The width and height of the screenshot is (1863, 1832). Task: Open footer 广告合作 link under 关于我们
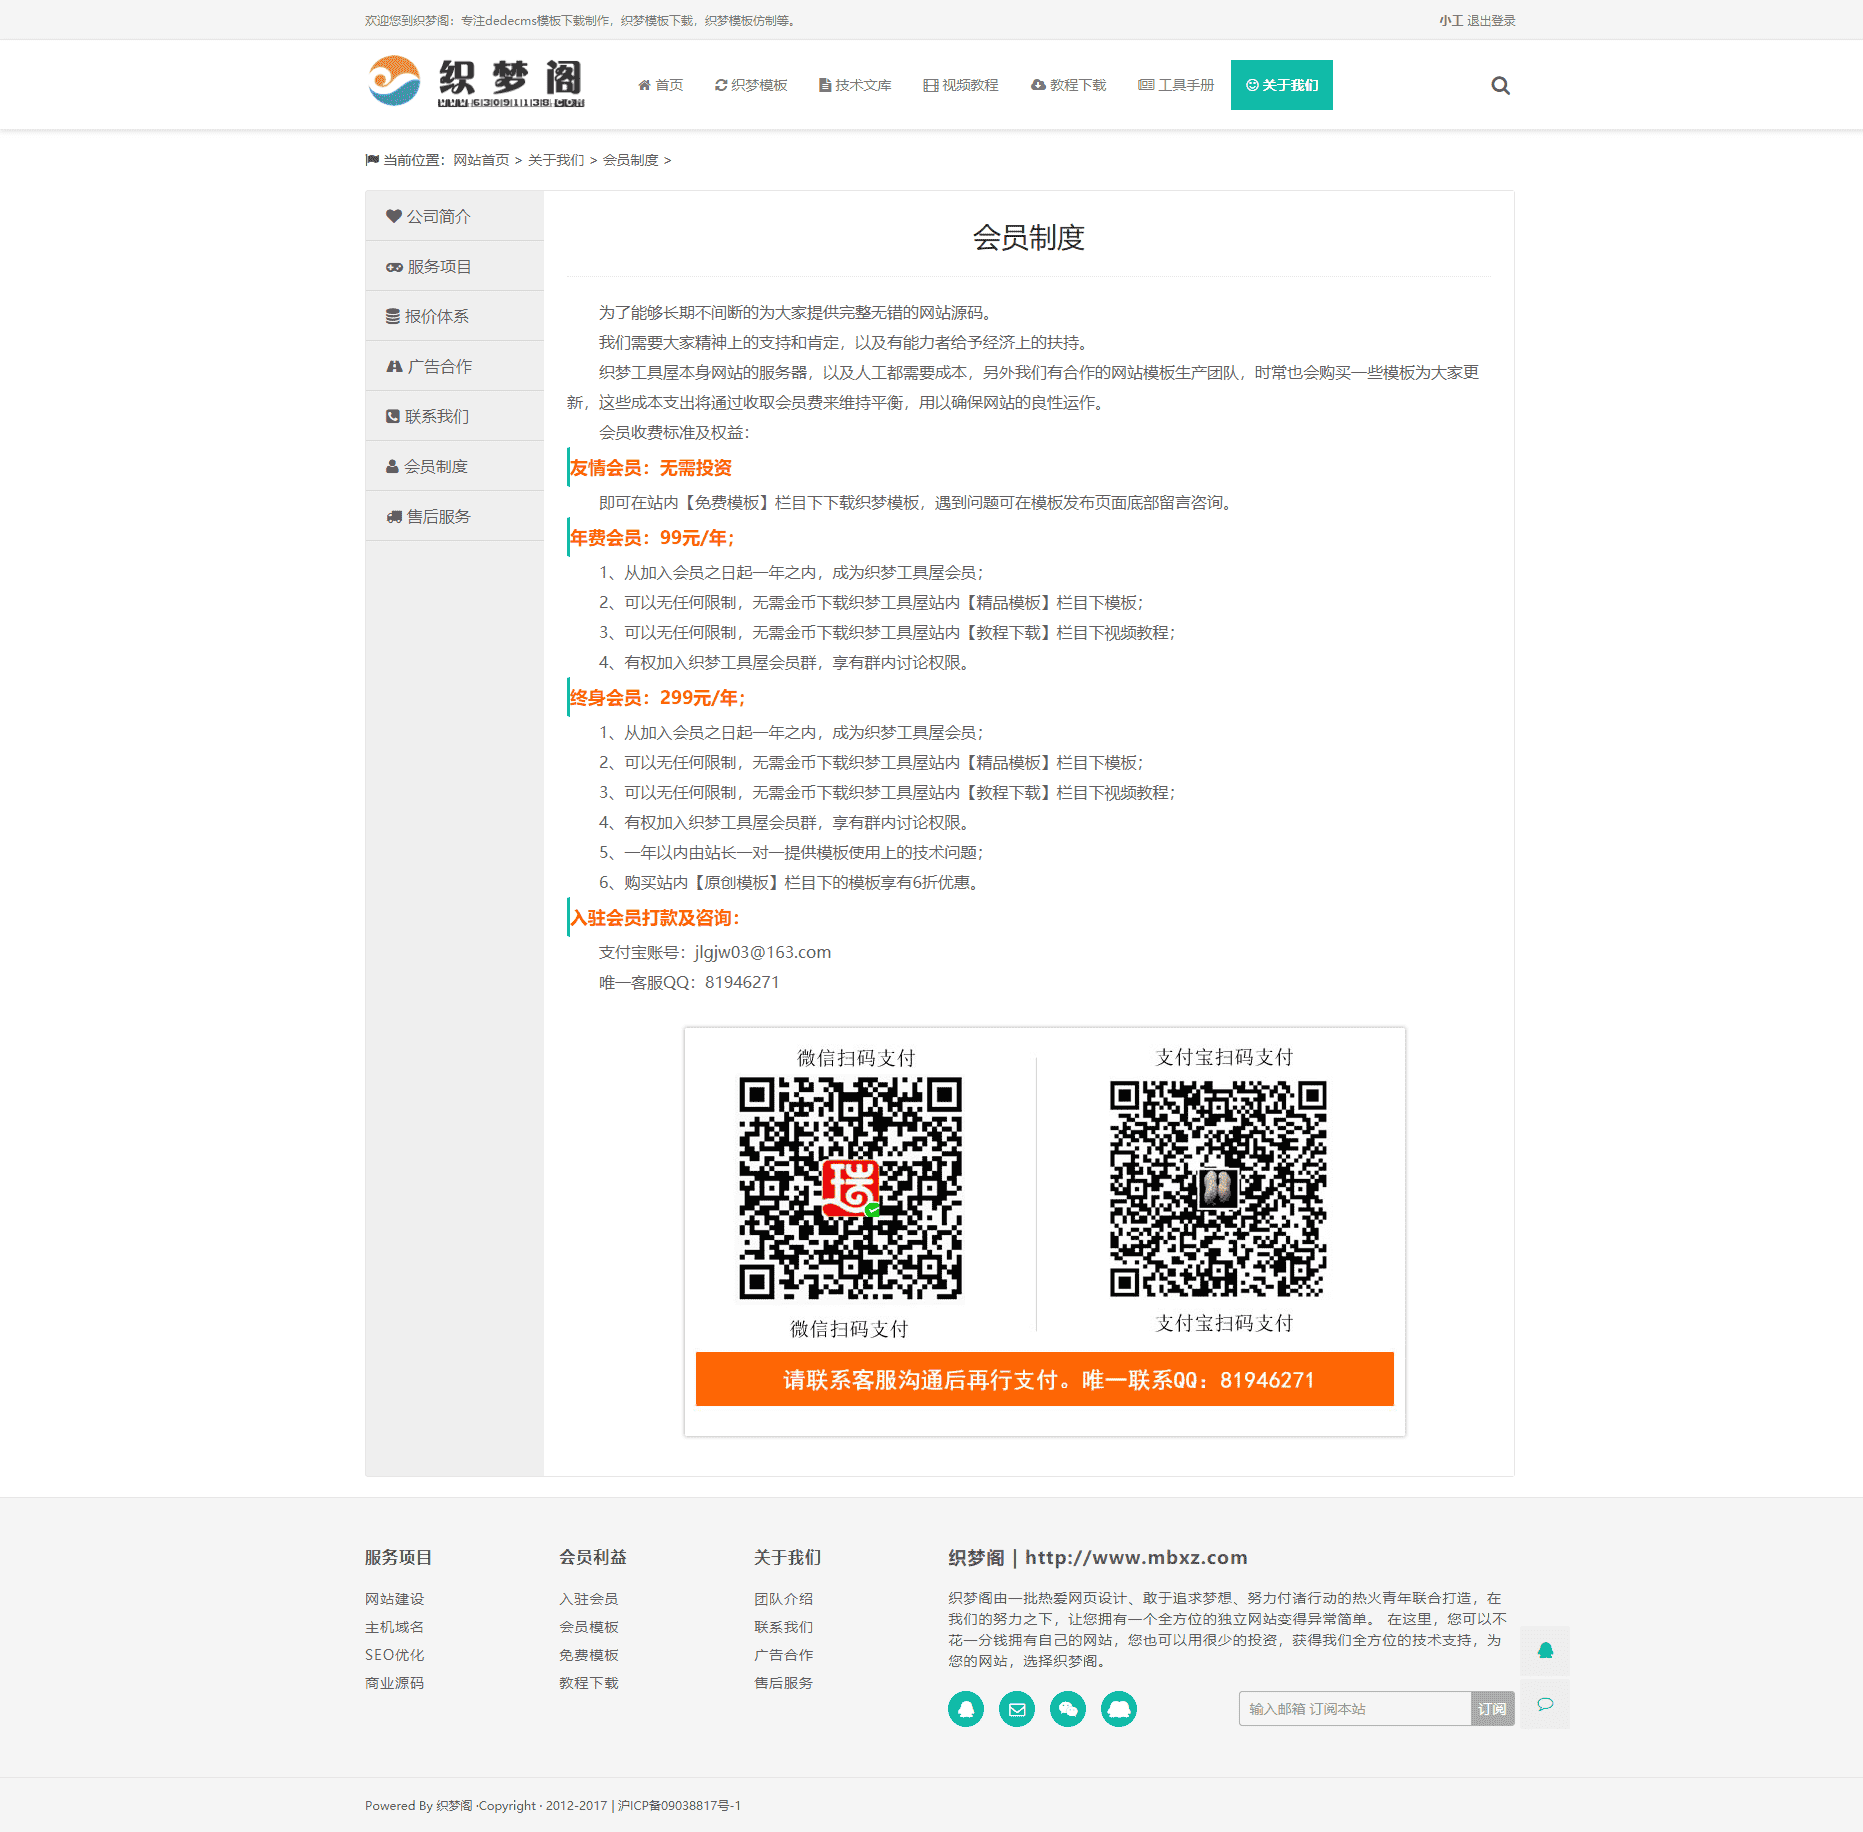click(x=784, y=1655)
